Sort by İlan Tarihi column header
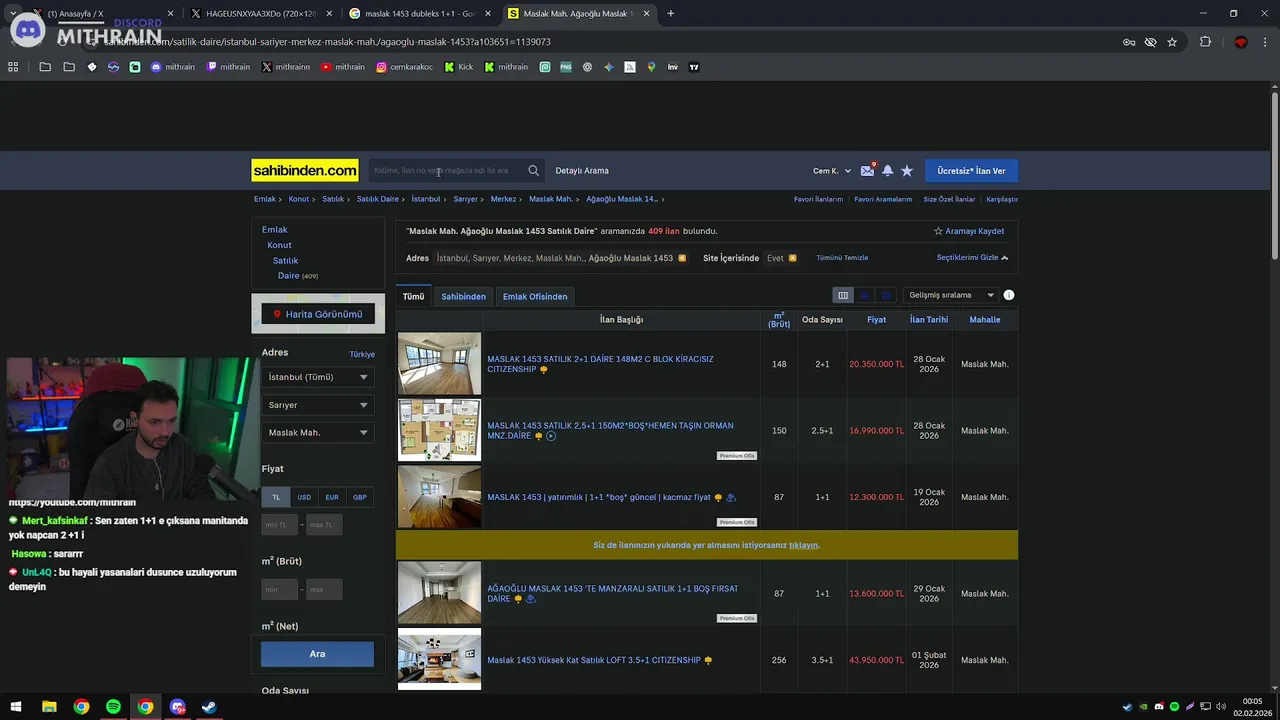 coord(929,320)
